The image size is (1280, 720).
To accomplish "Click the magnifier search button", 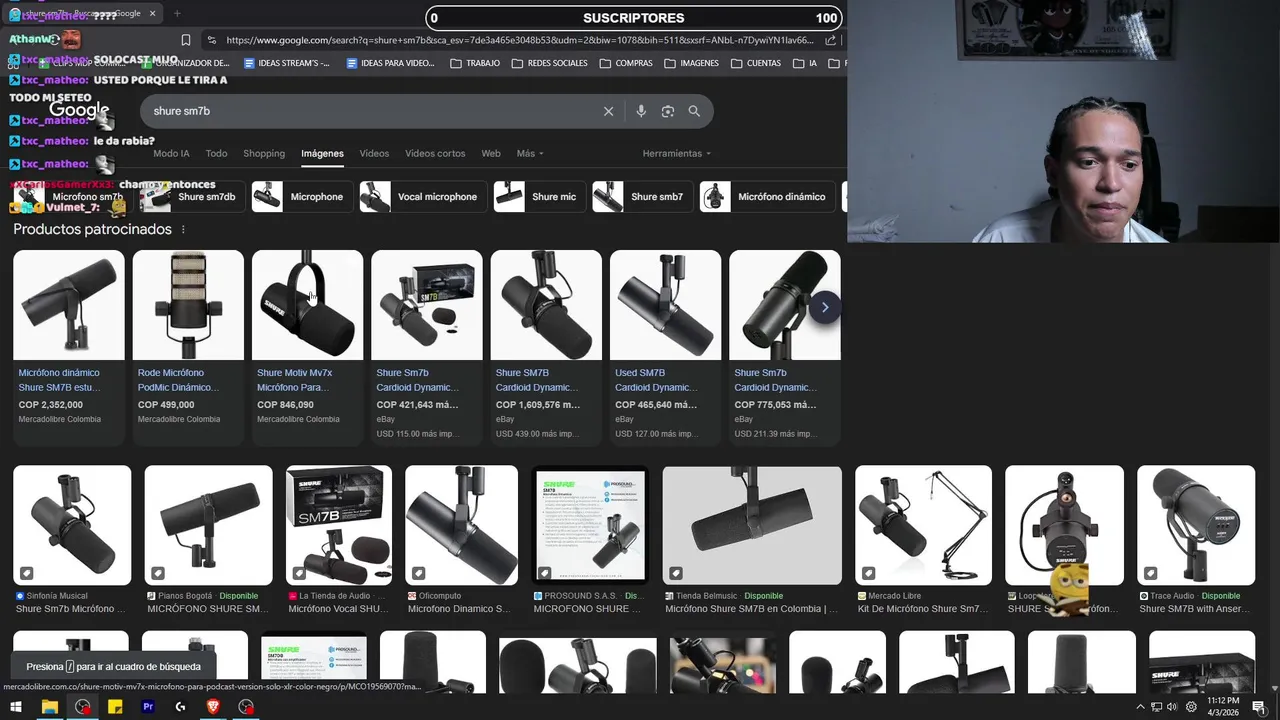I will pyautogui.click(x=694, y=111).
